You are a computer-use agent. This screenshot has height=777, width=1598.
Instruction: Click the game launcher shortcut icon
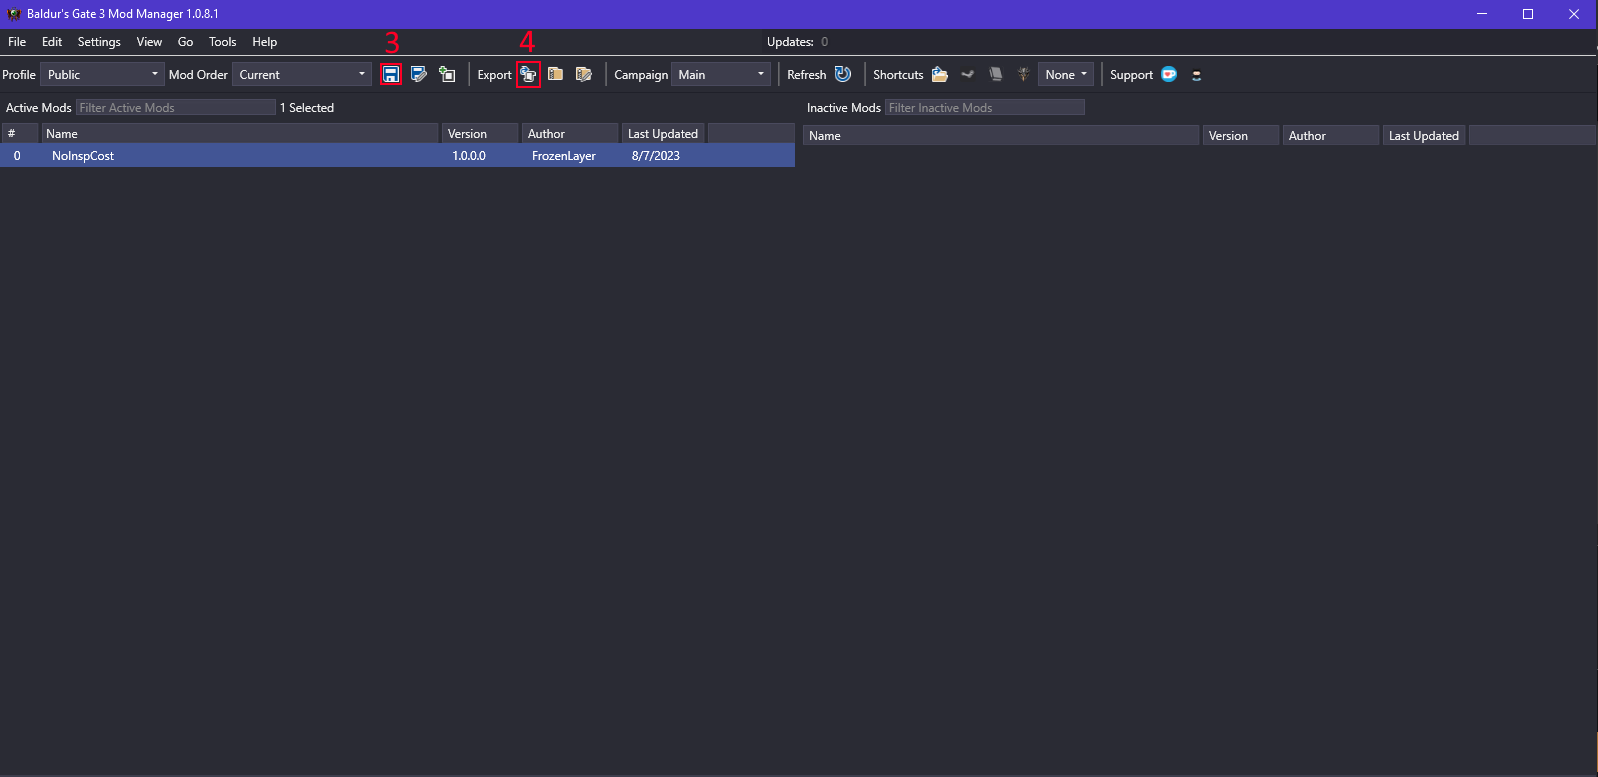point(1023,75)
